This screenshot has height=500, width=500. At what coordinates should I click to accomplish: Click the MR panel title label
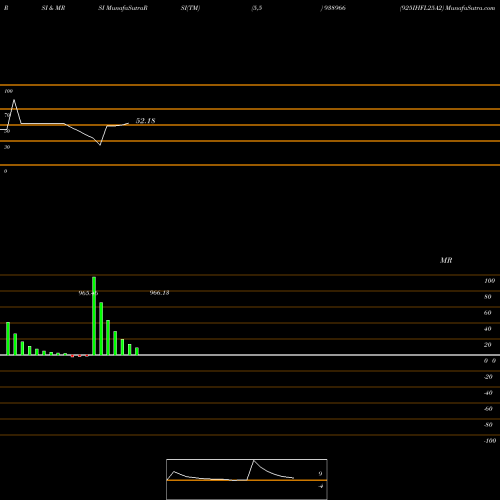coord(446,260)
